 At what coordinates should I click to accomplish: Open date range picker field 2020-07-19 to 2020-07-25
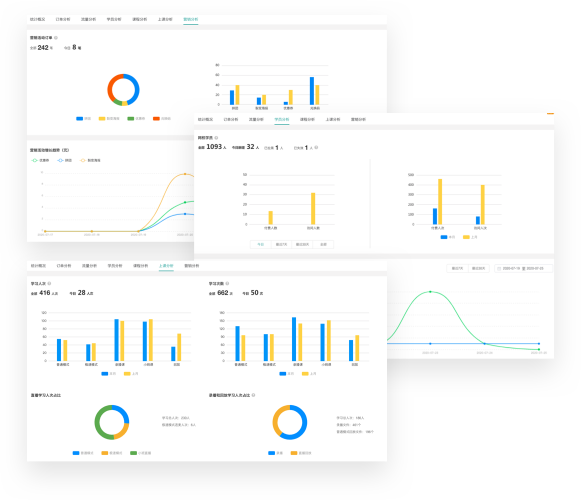523,268
